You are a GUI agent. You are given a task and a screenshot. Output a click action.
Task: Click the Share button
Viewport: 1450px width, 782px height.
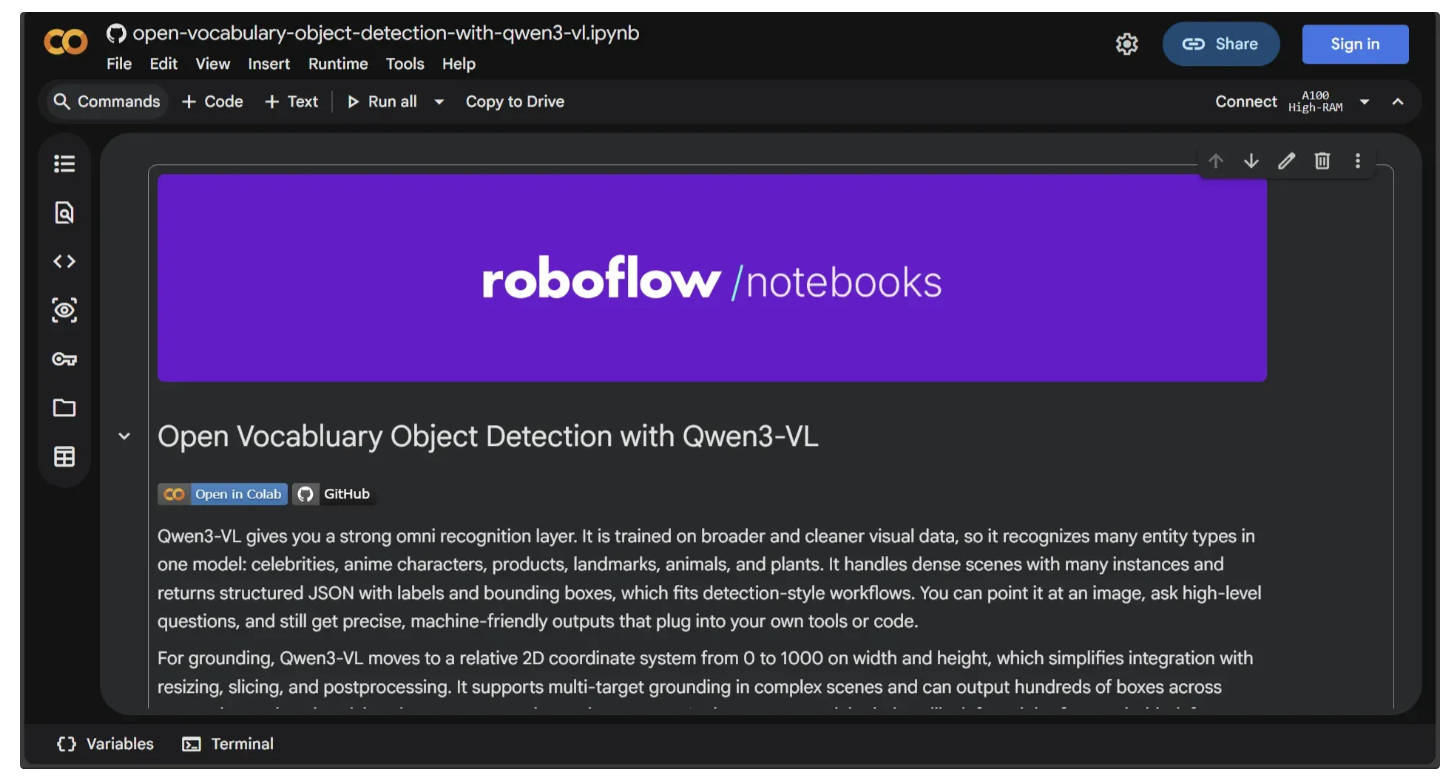pyautogui.click(x=1221, y=44)
